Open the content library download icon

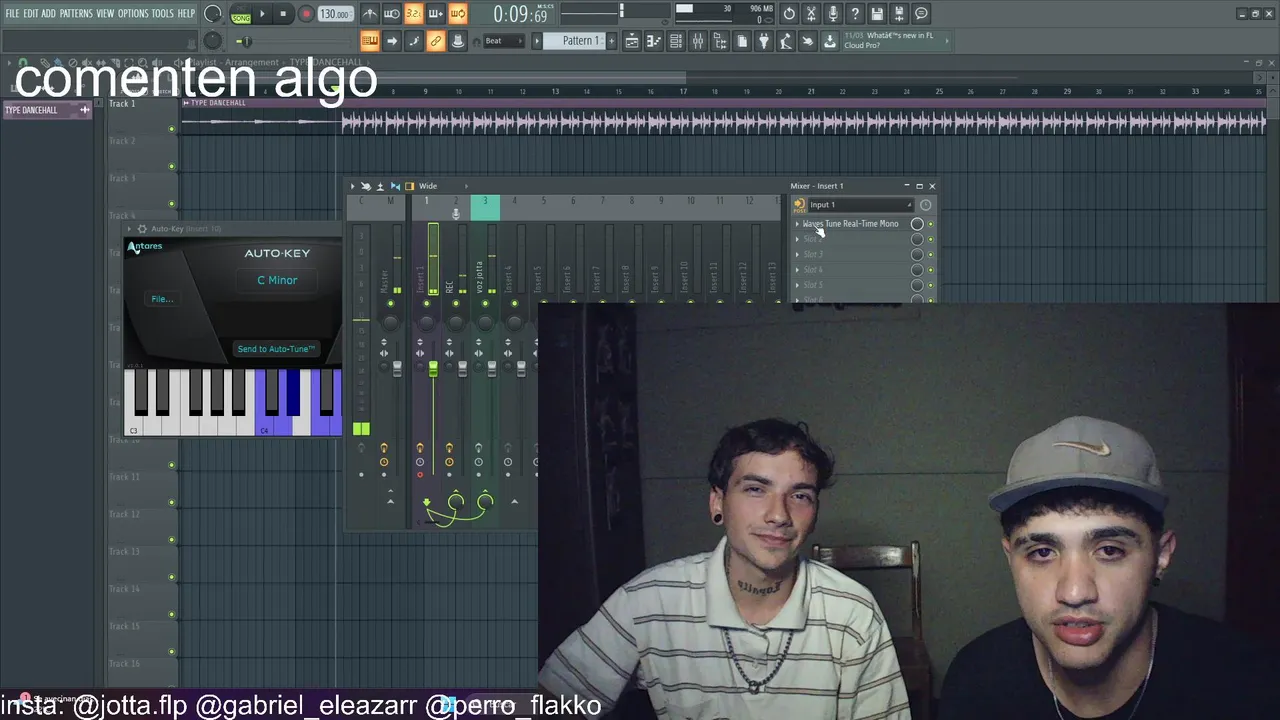830,41
